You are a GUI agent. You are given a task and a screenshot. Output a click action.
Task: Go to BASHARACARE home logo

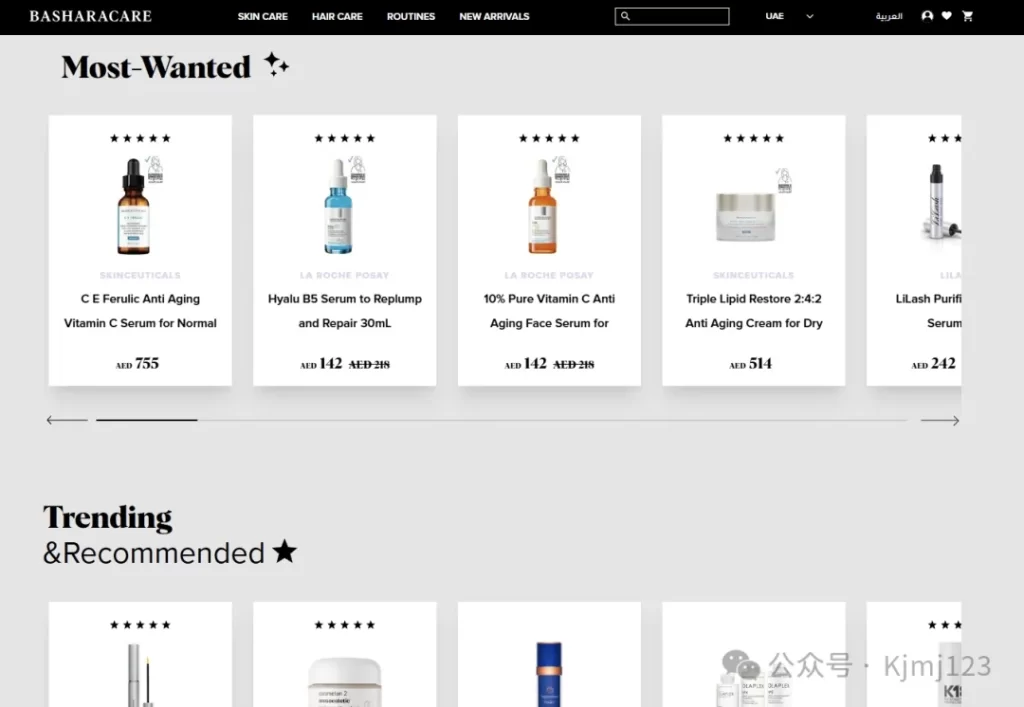(x=90, y=16)
